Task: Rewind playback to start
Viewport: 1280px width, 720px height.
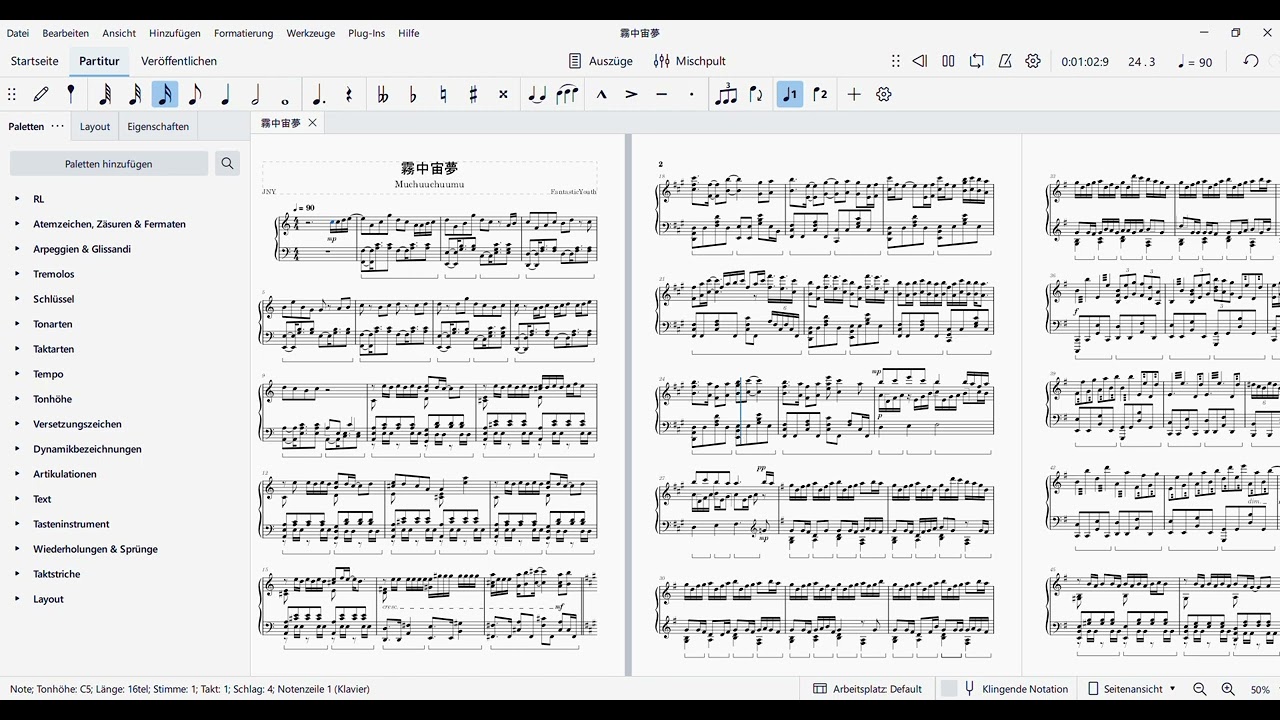Action: pos(920,61)
